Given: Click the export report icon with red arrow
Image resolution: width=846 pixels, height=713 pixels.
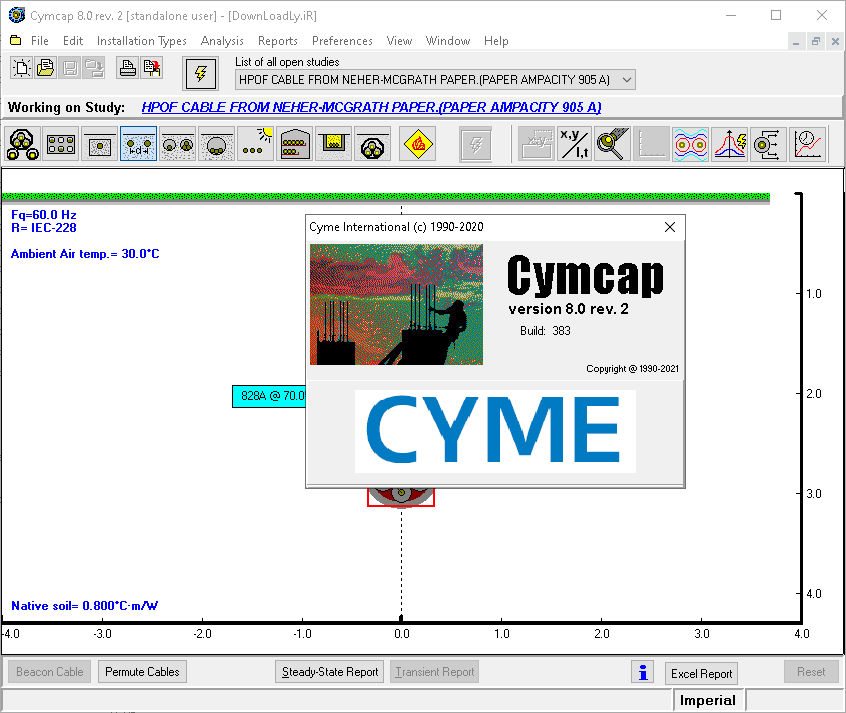Looking at the screenshot, I should click(152, 68).
